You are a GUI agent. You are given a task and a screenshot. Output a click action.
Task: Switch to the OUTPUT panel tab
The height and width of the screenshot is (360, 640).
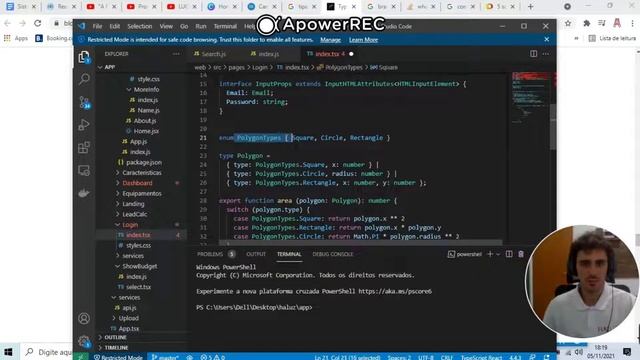(x=256, y=254)
